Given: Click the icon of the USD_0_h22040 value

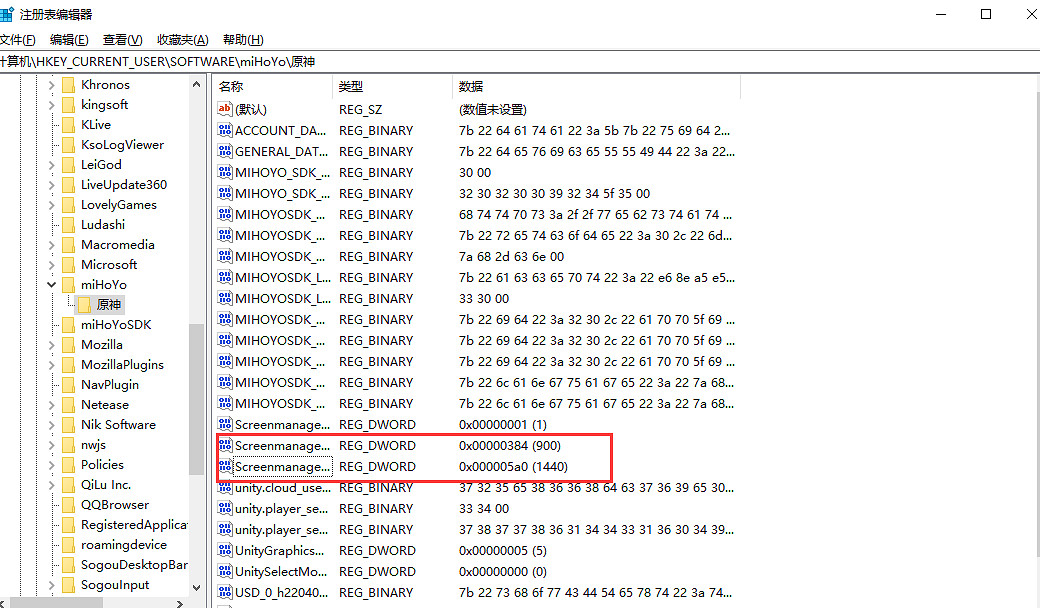Looking at the screenshot, I should [225, 593].
